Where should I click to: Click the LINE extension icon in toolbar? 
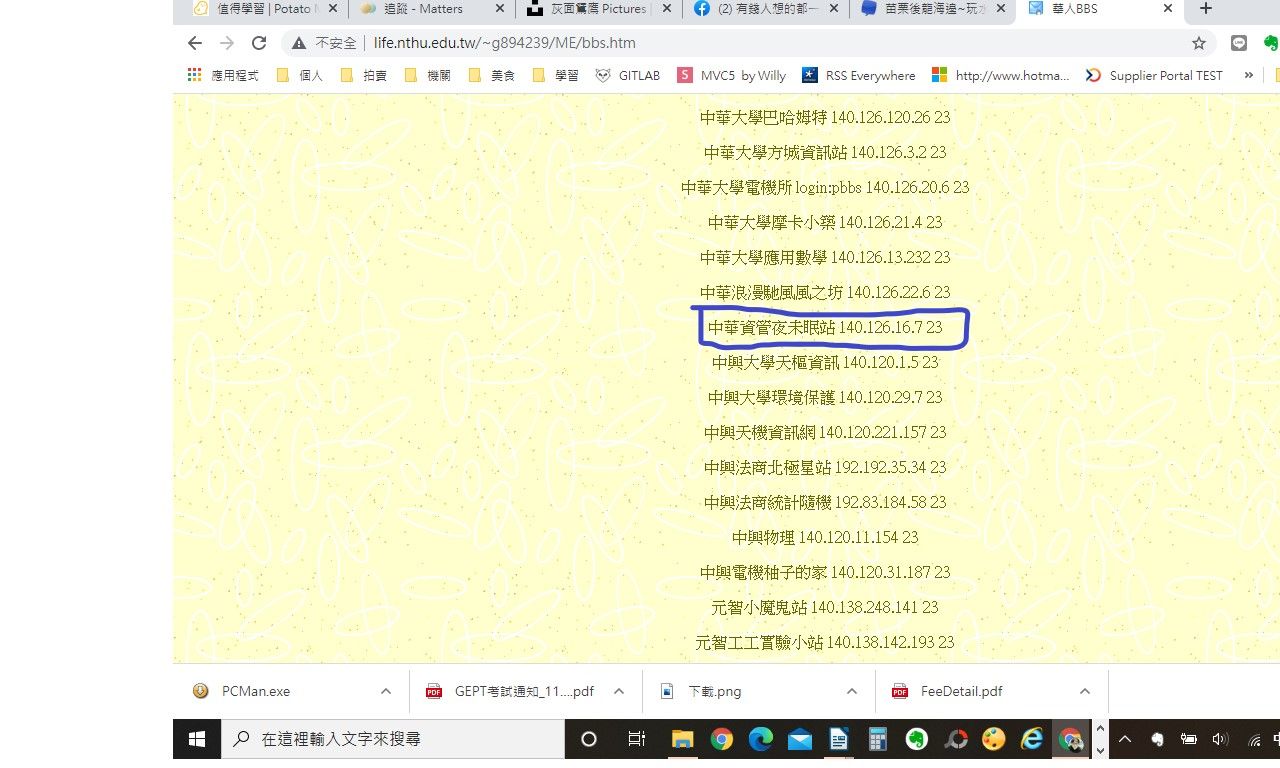click(1240, 43)
